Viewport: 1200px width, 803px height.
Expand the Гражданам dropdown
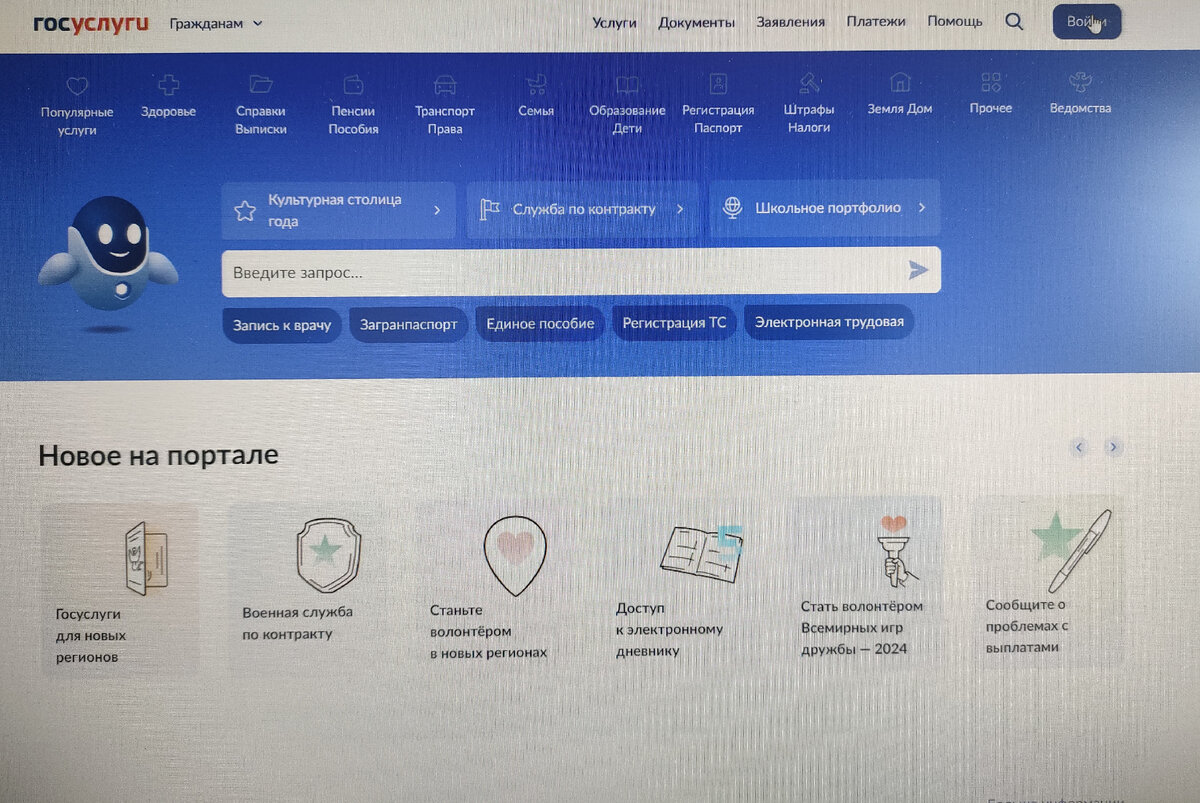pos(216,23)
